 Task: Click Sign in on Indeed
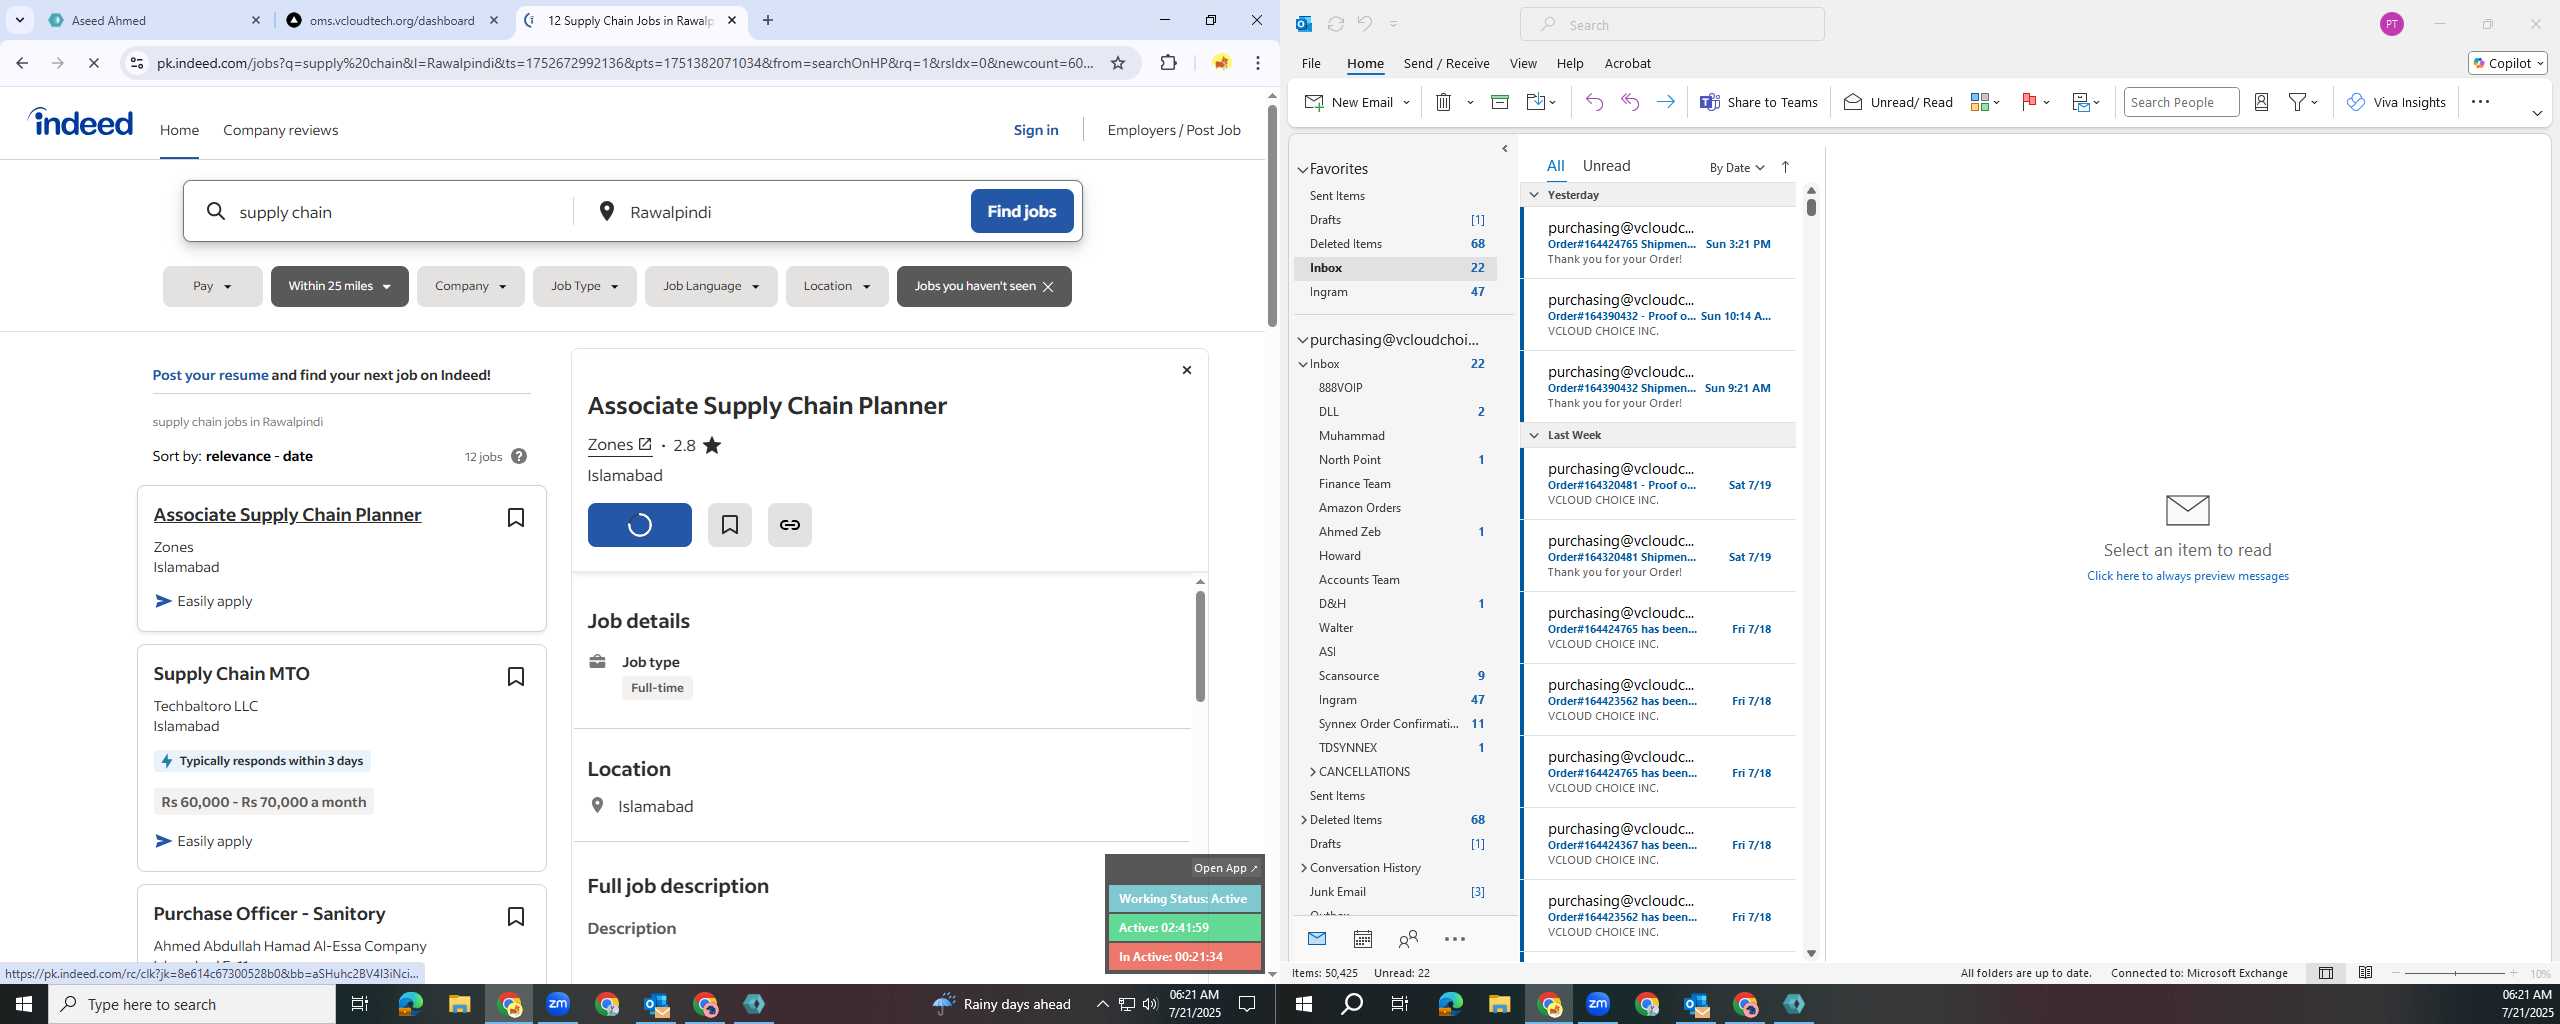pyautogui.click(x=1036, y=130)
